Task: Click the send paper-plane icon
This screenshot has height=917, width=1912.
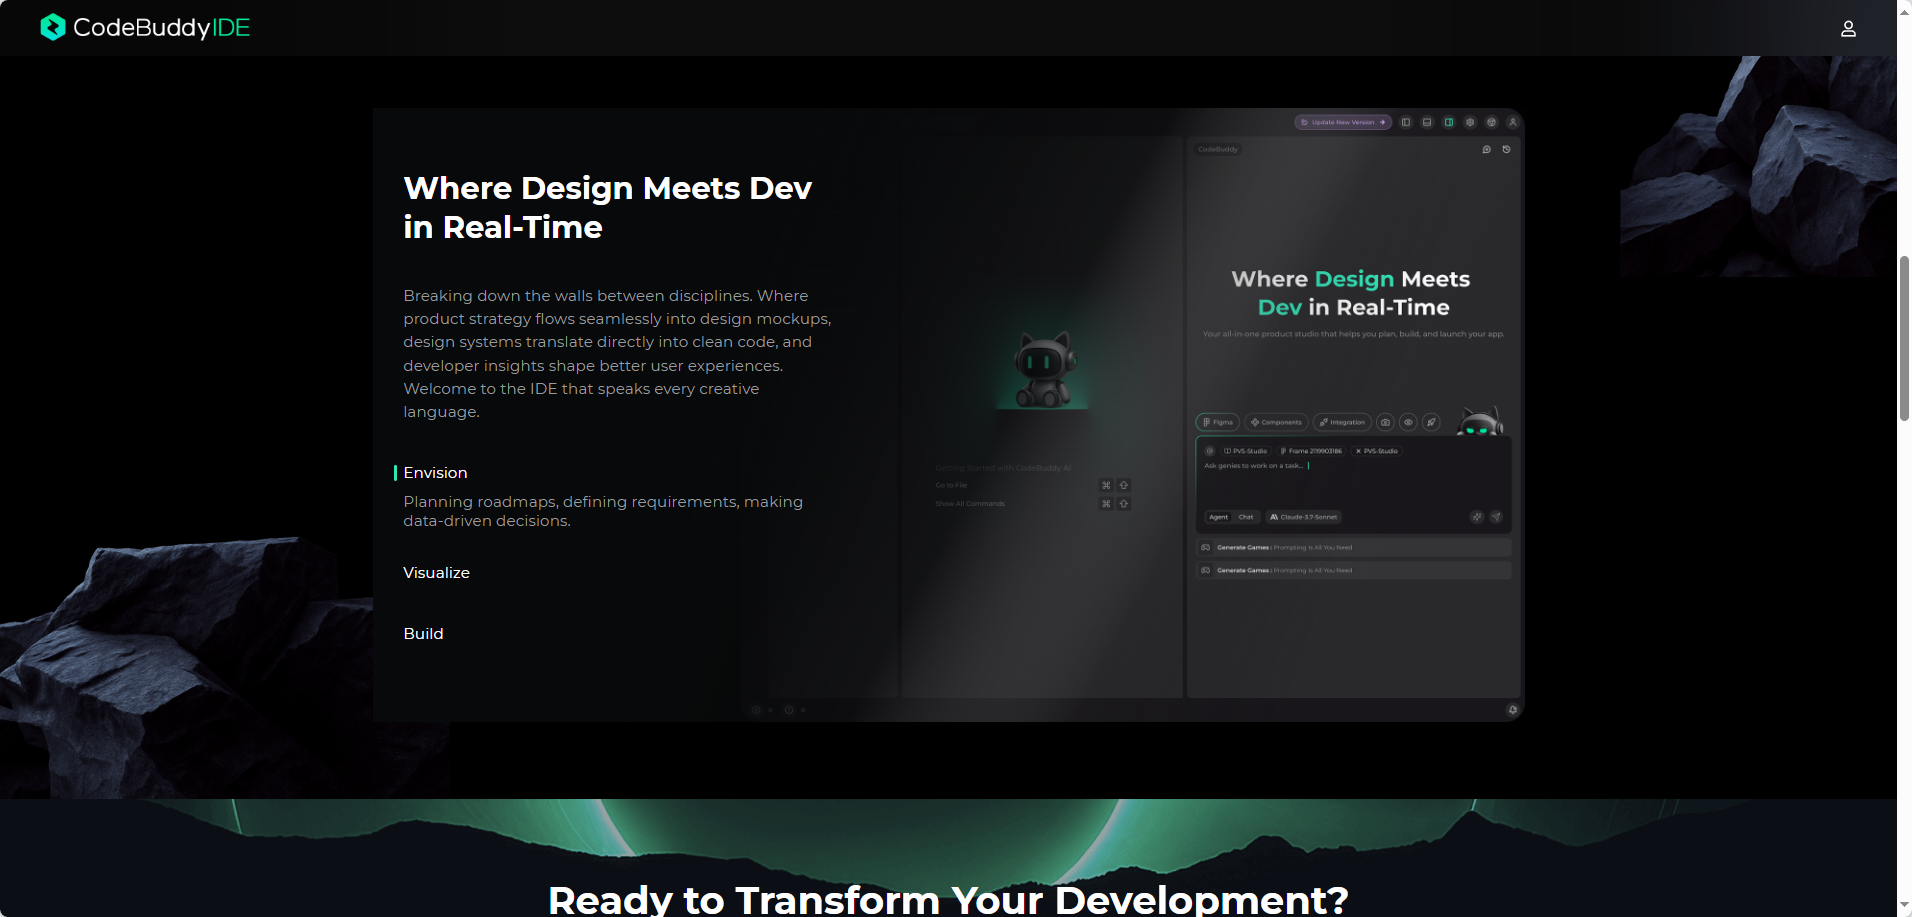Action: (1496, 517)
